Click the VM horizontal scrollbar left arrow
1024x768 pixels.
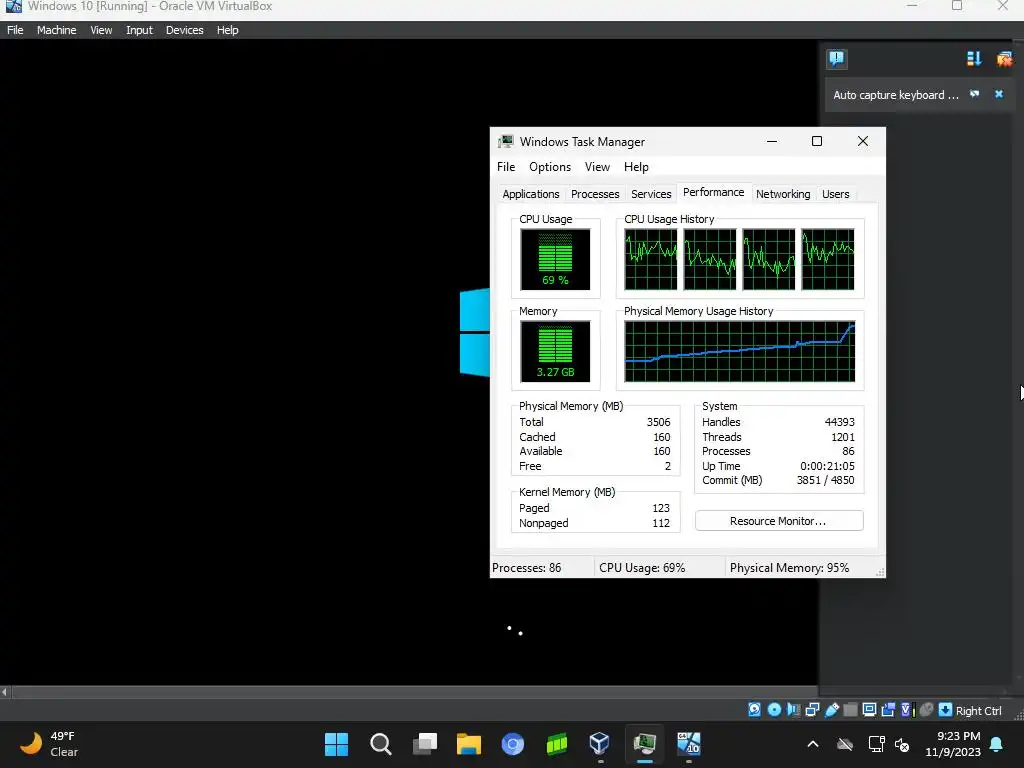click(x=5, y=692)
